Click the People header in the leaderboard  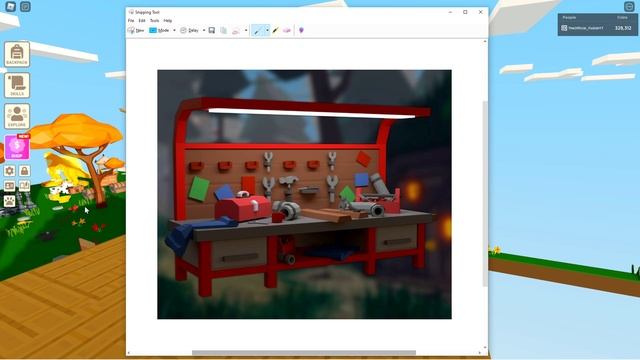[569, 18]
